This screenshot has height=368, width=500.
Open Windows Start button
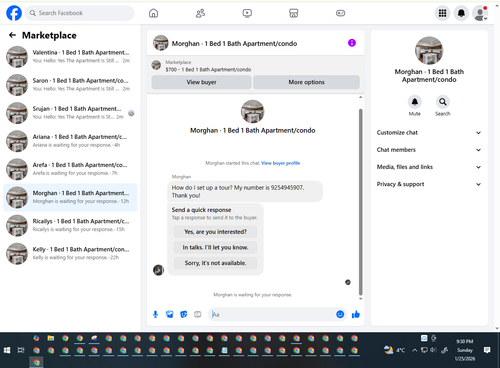pyautogui.click(x=7, y=350)
